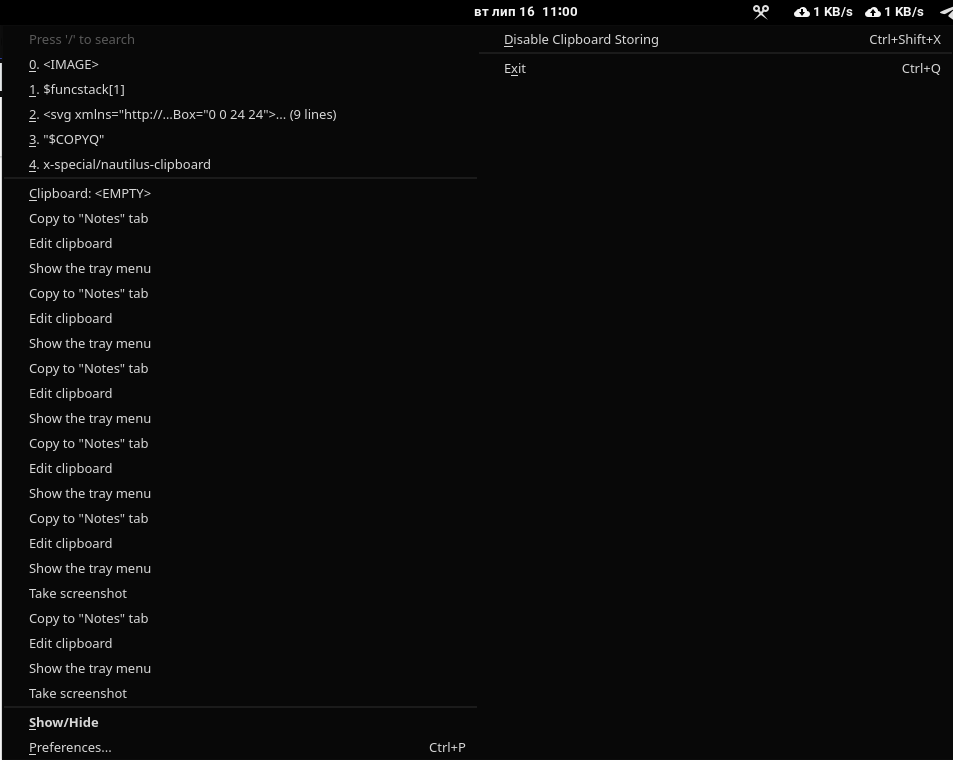This screenshot has height=760, width=953.
Task: Select the SVG snippet clipboard entry
Action: (183, 114)
